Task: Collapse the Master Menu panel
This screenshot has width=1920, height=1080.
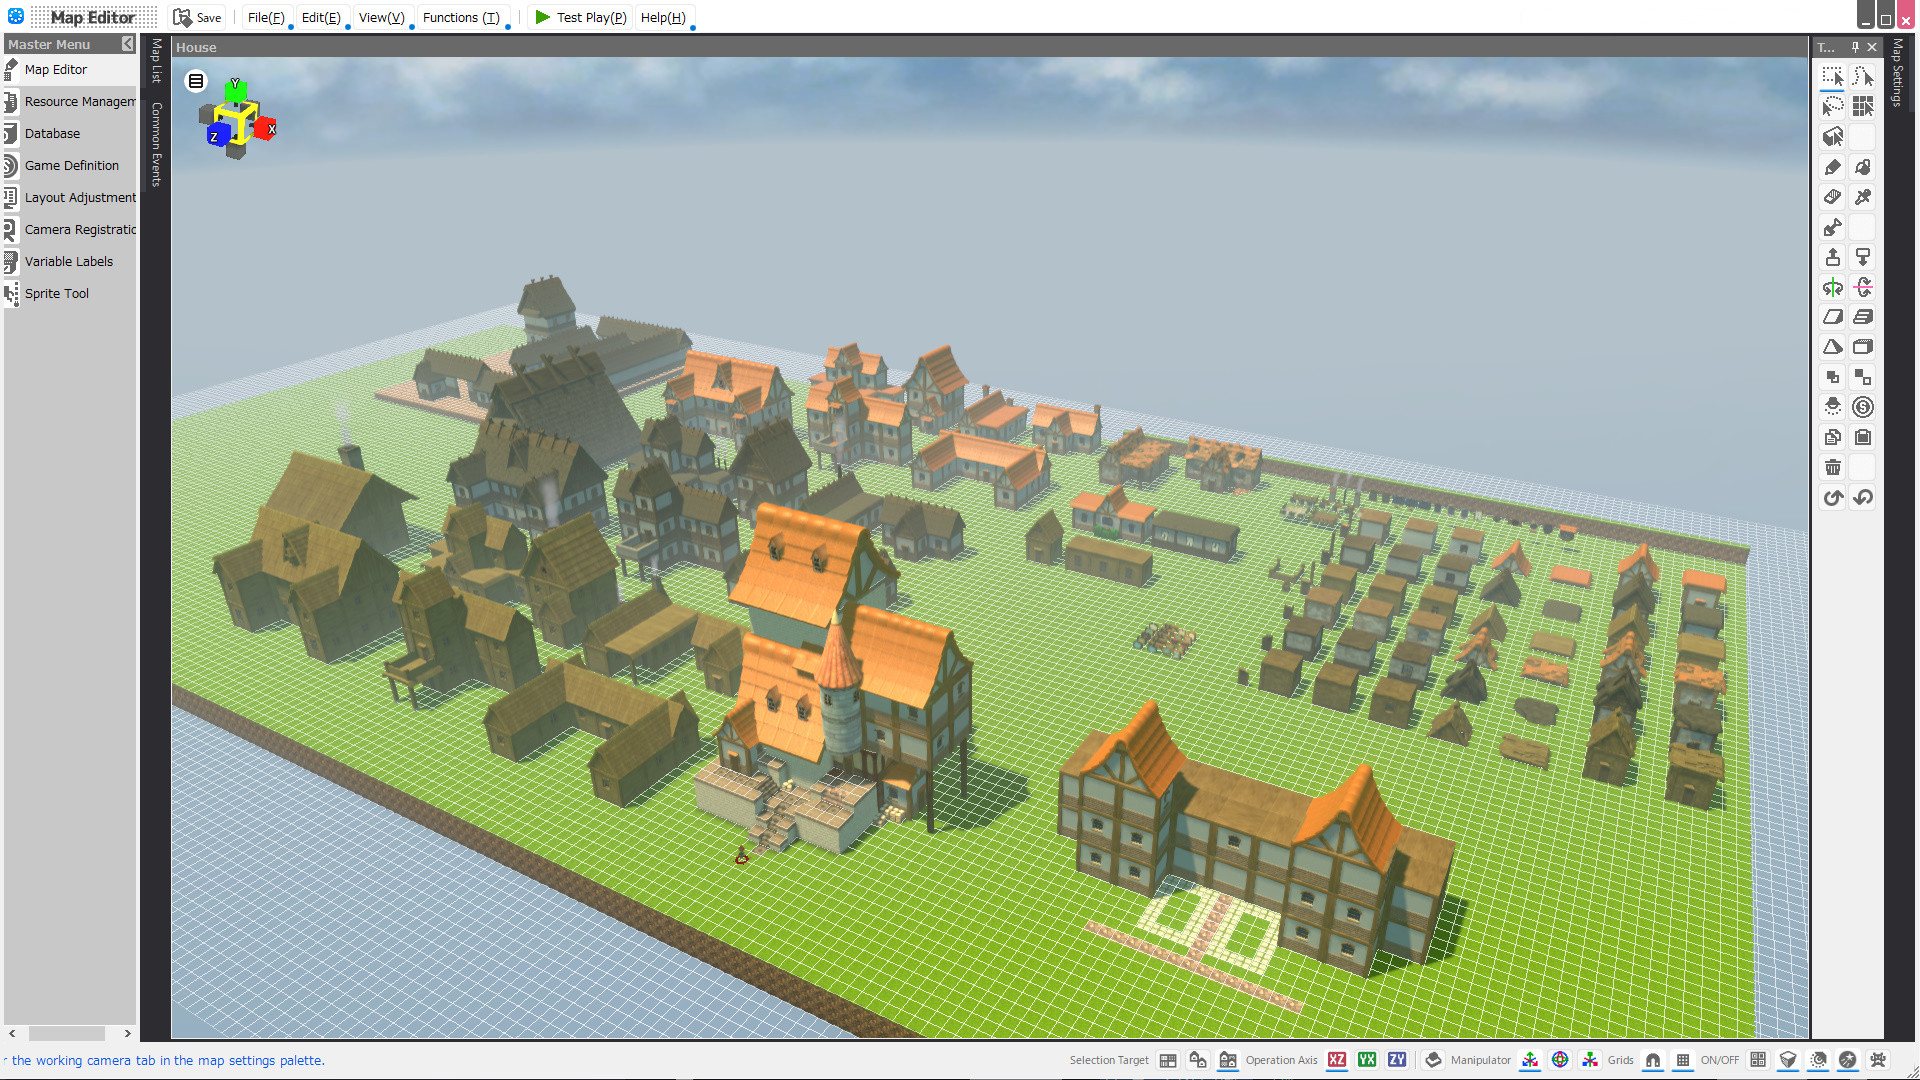Action: click(127, 44)
